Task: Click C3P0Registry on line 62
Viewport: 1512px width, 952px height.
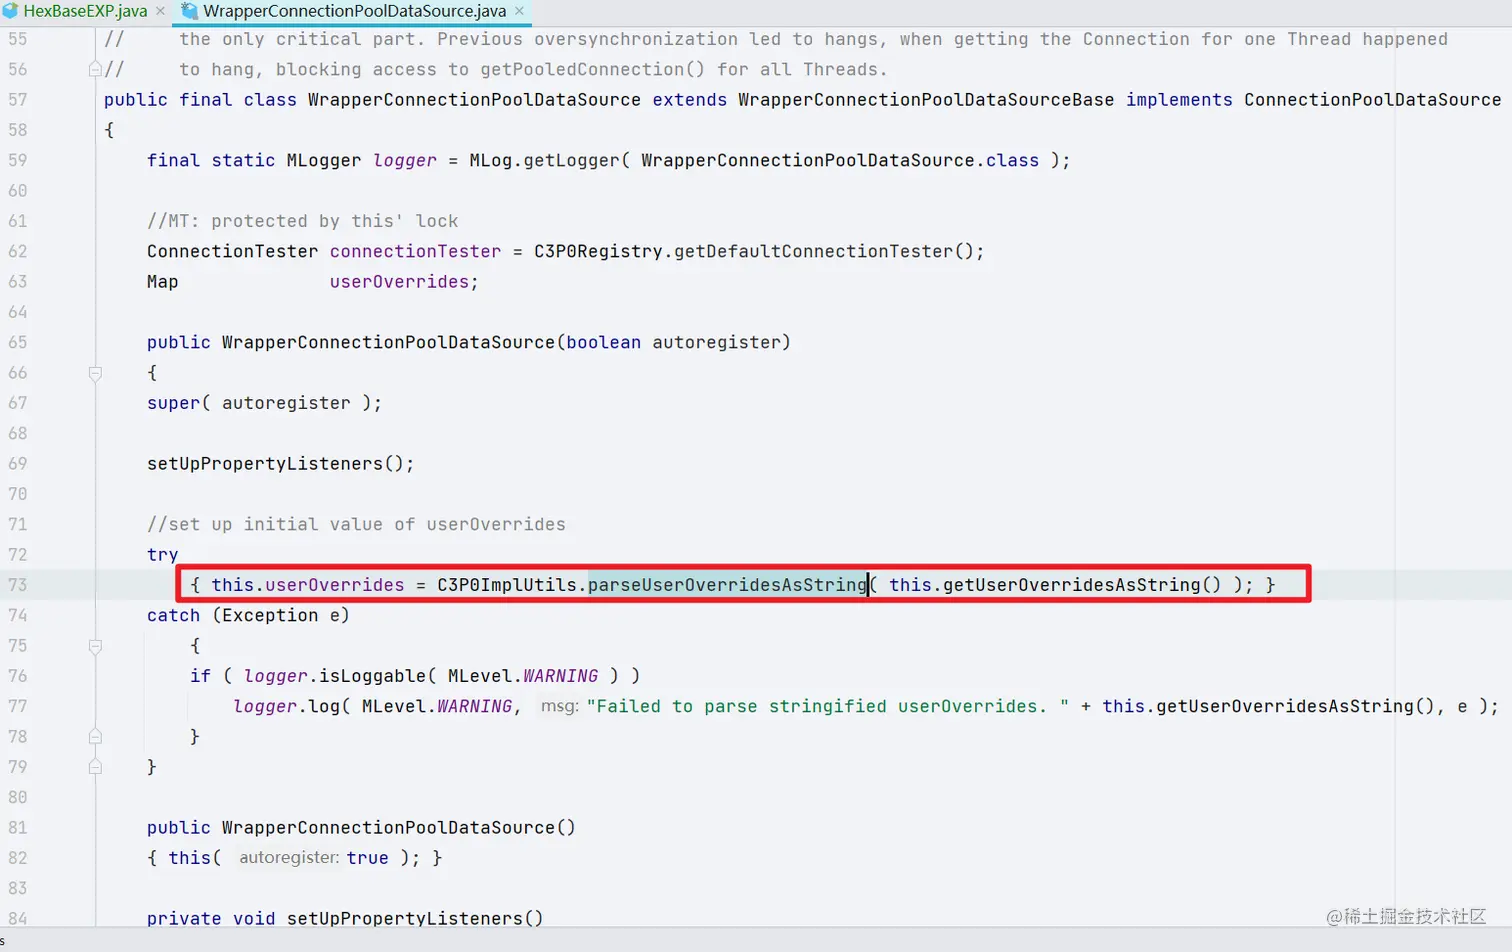Action: 598,251
